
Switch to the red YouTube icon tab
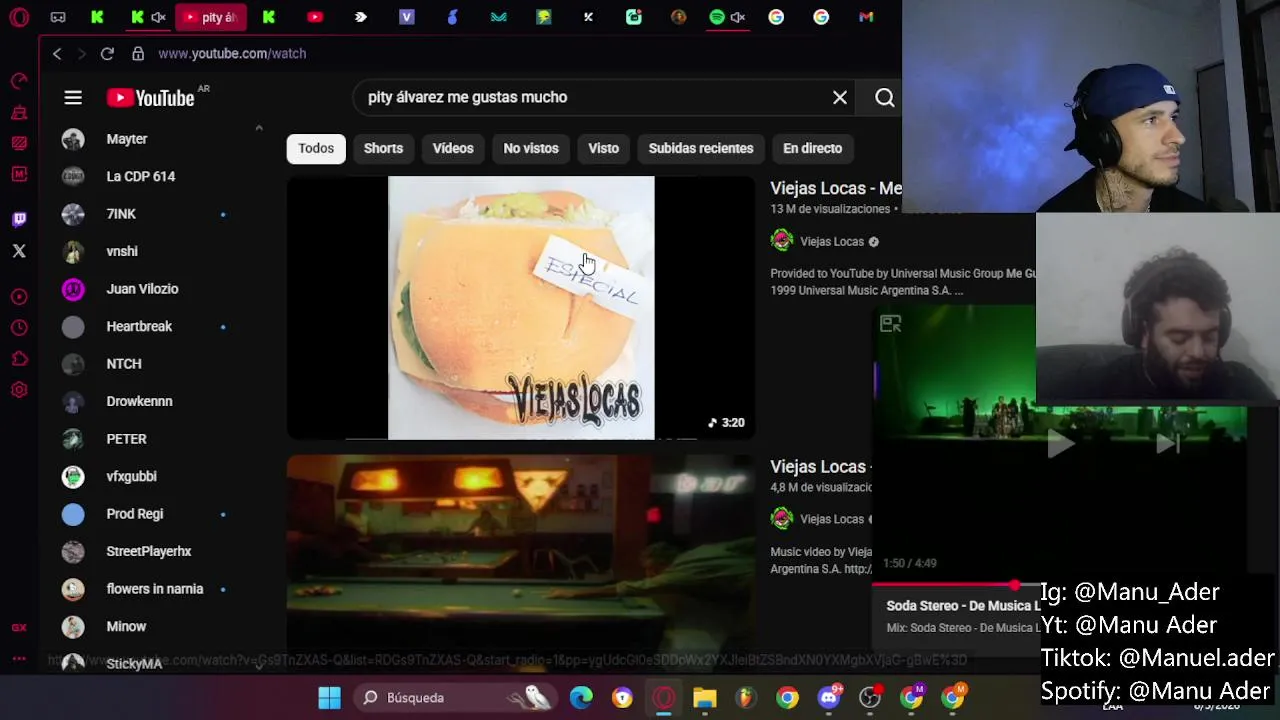click(x=315, y=17)
